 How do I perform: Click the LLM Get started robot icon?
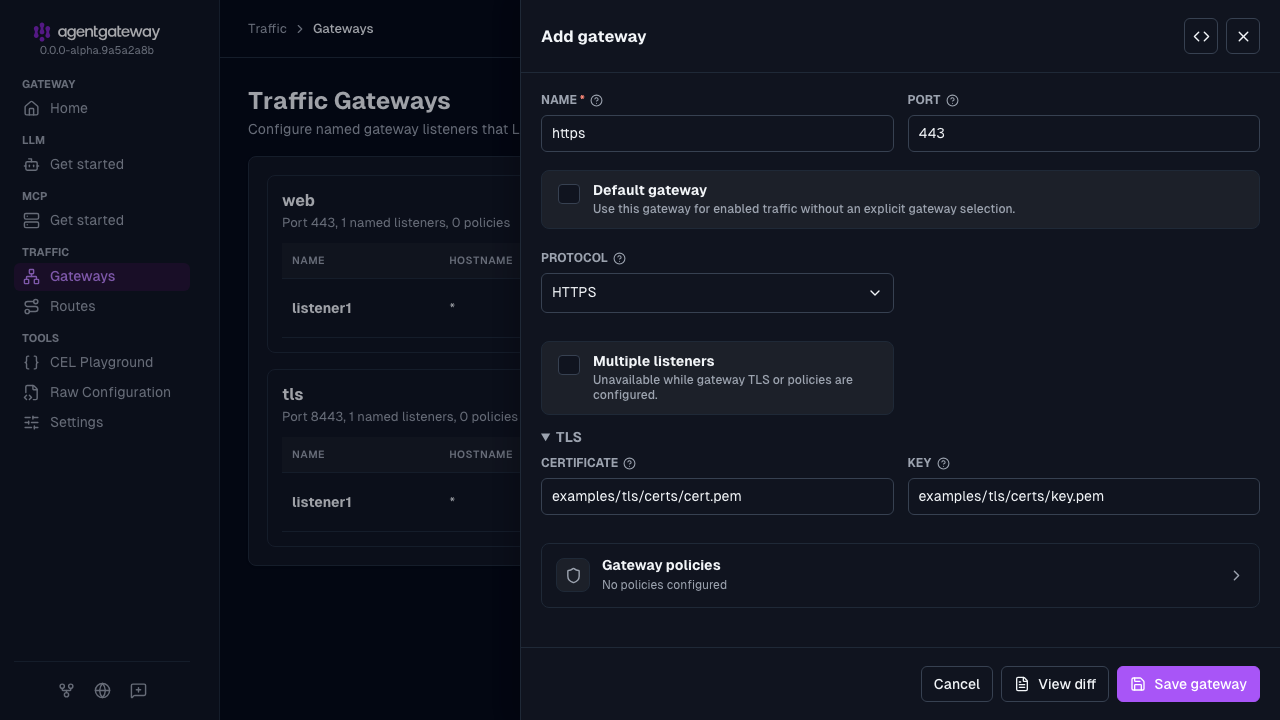pyautogui.click(x=32, y=164)
